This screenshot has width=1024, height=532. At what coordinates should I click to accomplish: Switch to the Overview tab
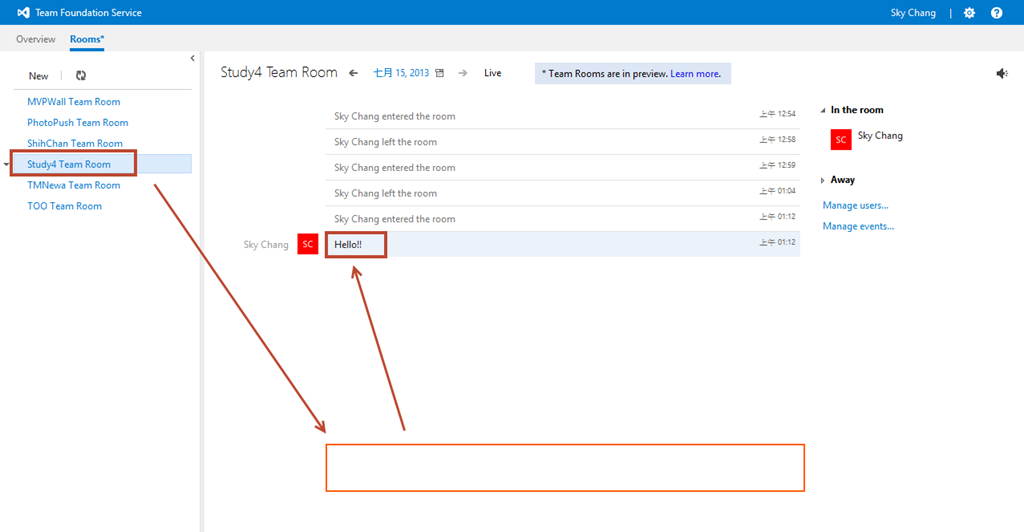tap(35, 39)
